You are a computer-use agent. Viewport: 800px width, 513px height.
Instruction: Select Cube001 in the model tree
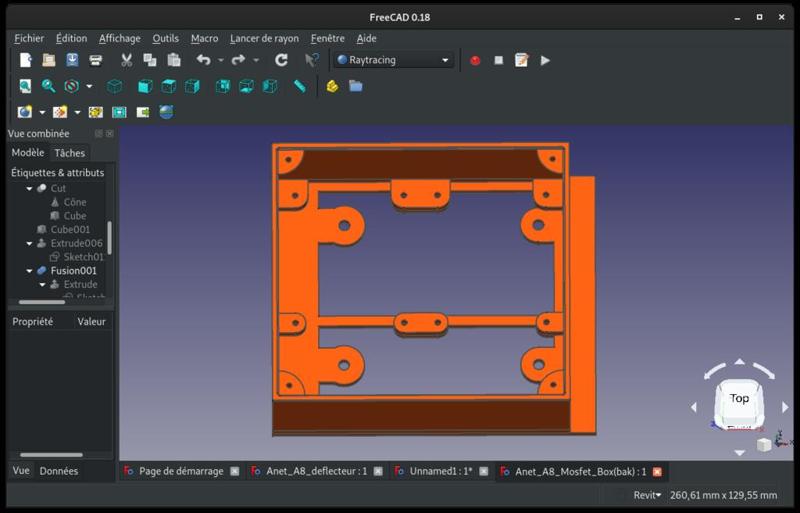click(70, 230)
